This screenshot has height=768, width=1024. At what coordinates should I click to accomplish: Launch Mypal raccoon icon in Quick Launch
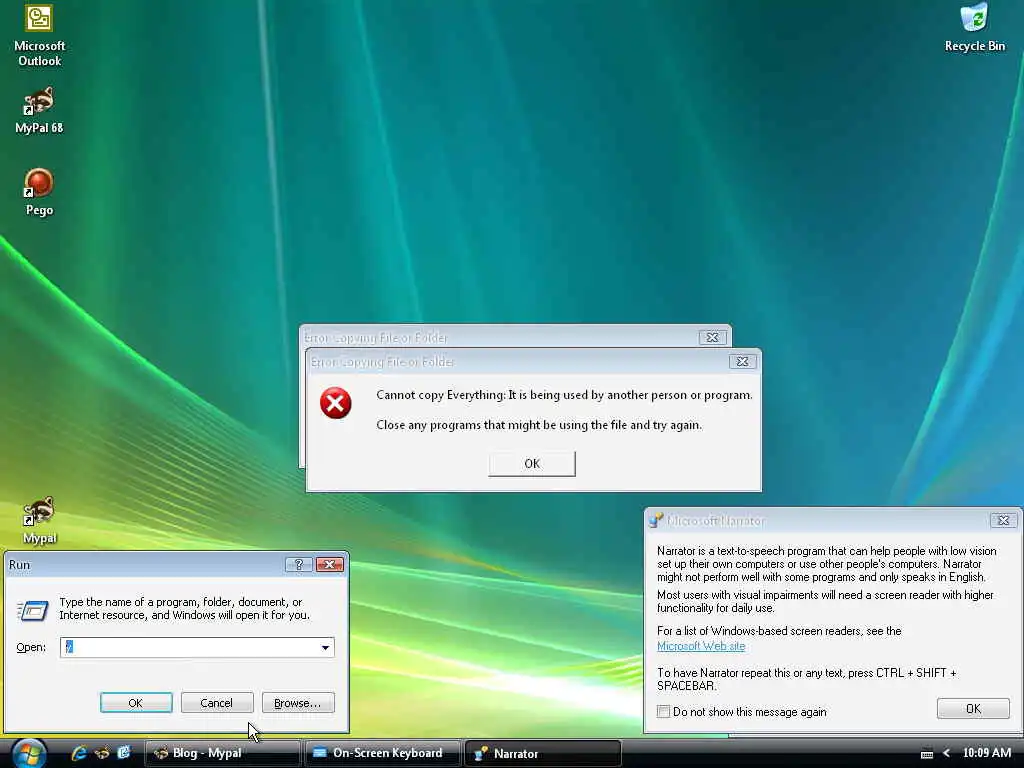(102, 753)
